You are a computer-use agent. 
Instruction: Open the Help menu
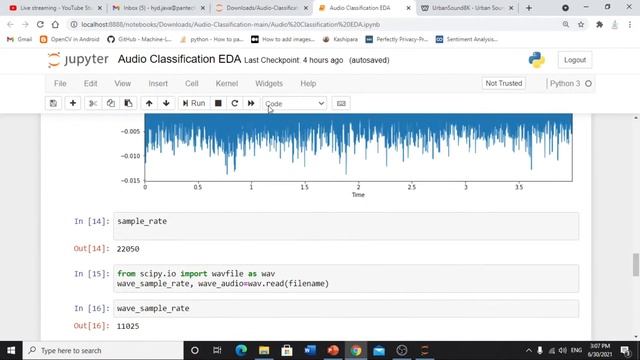pos(308,83)
